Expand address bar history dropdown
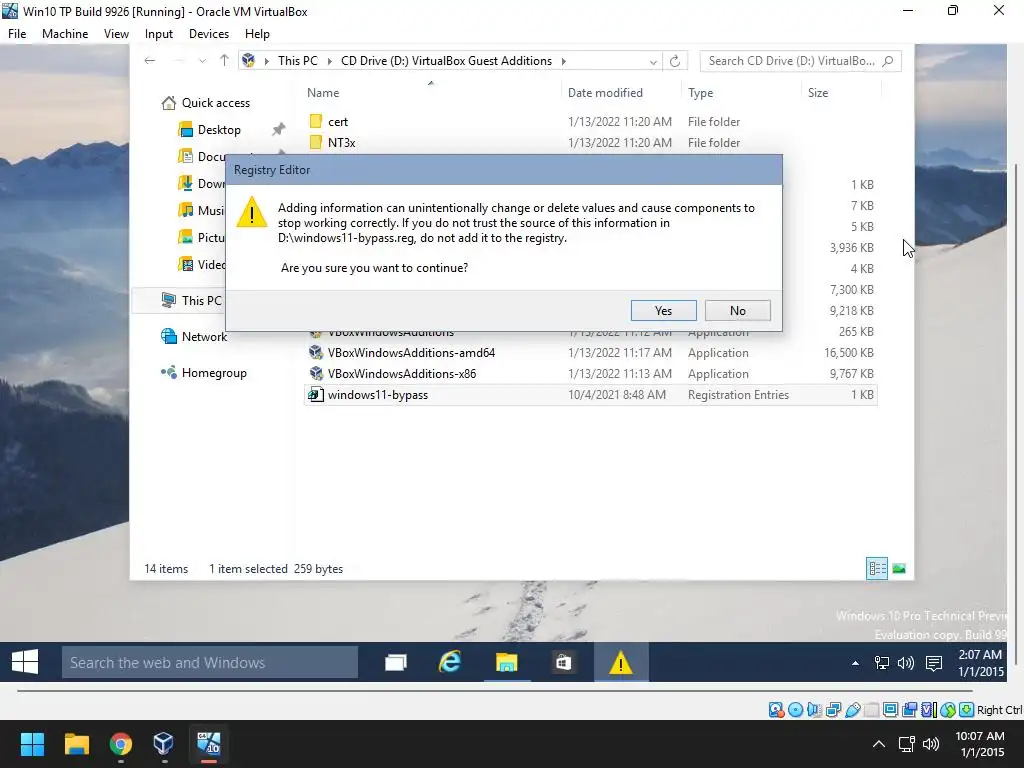This screenshot has height=768, width=1024. click(x=653, y=61)
